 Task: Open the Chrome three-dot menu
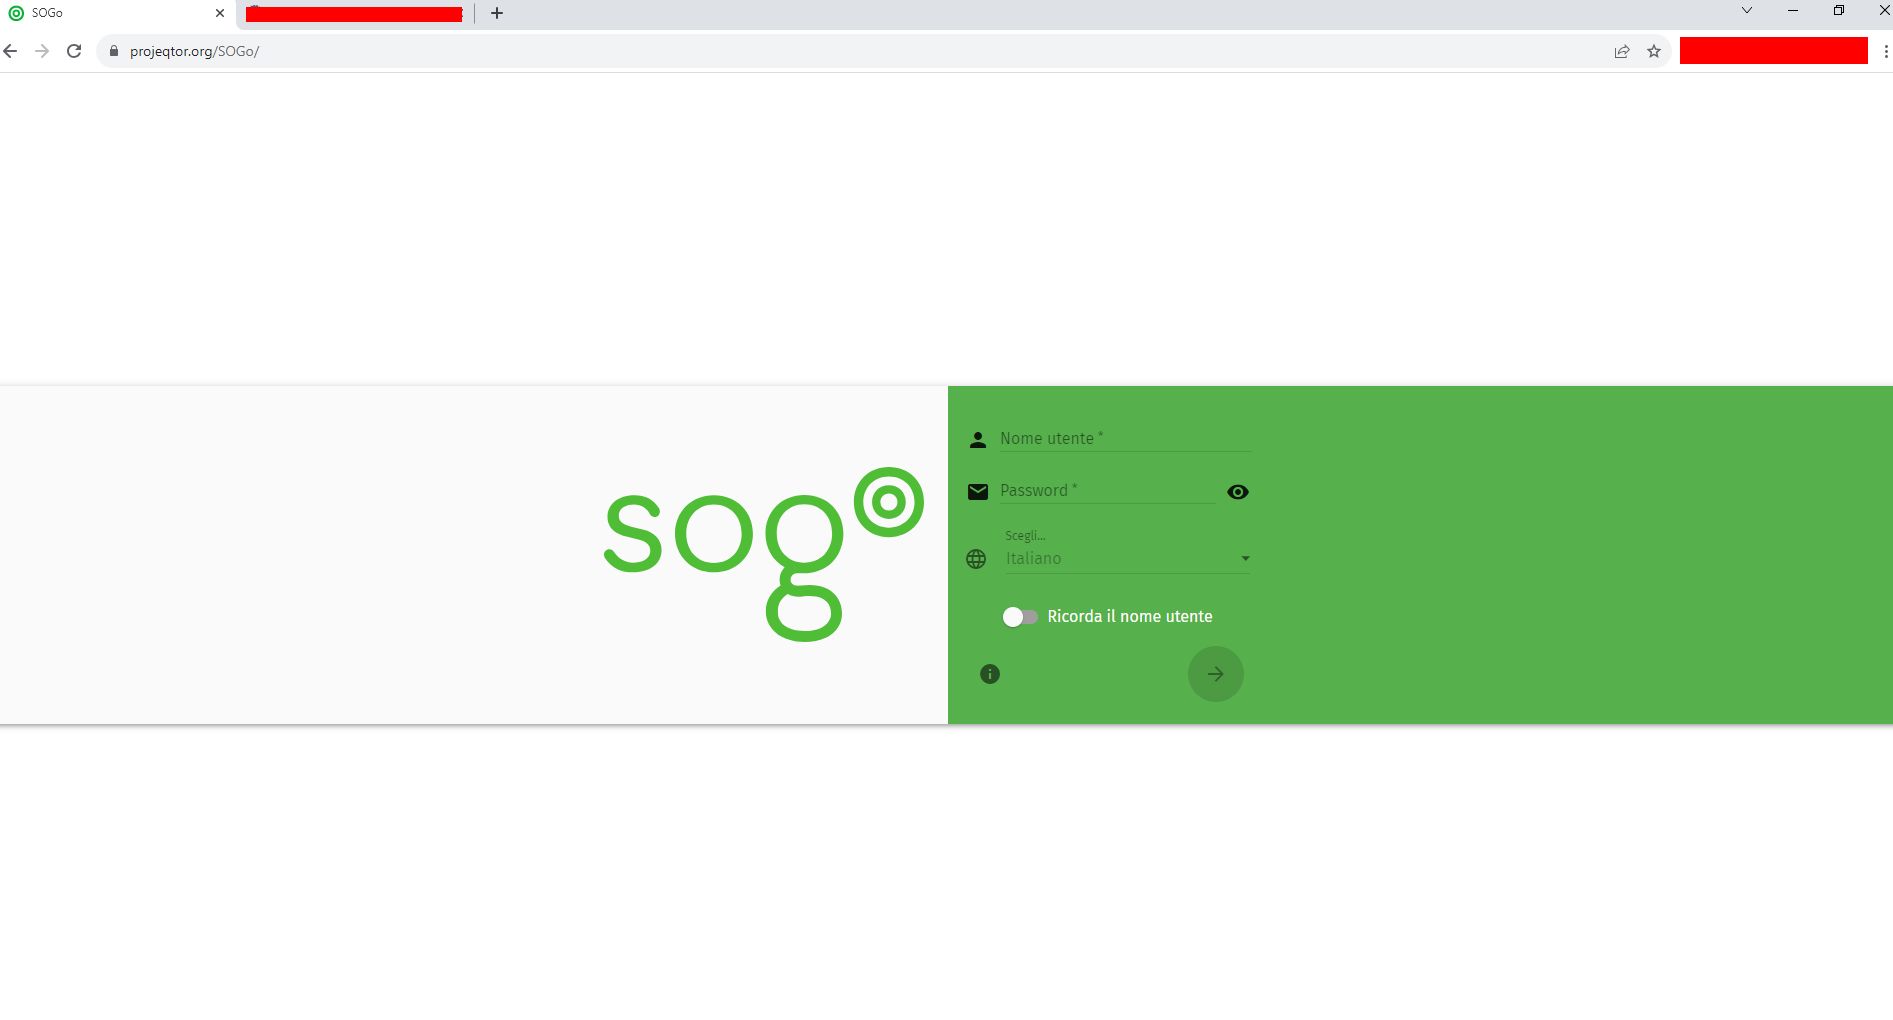tap(1885, 51)
